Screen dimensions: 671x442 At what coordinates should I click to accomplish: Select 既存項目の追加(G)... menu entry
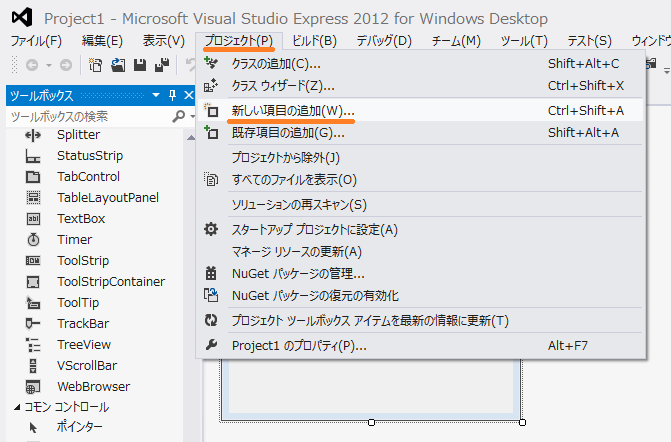click(420, 133)
